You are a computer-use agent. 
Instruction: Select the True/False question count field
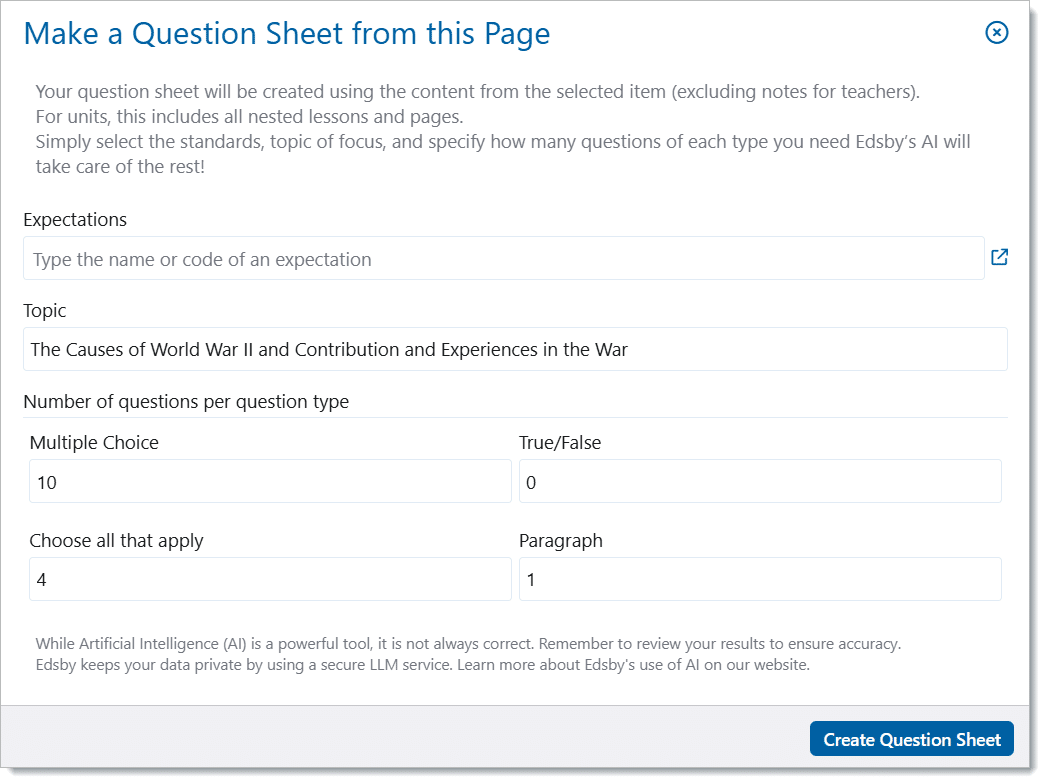click(759, 482)
